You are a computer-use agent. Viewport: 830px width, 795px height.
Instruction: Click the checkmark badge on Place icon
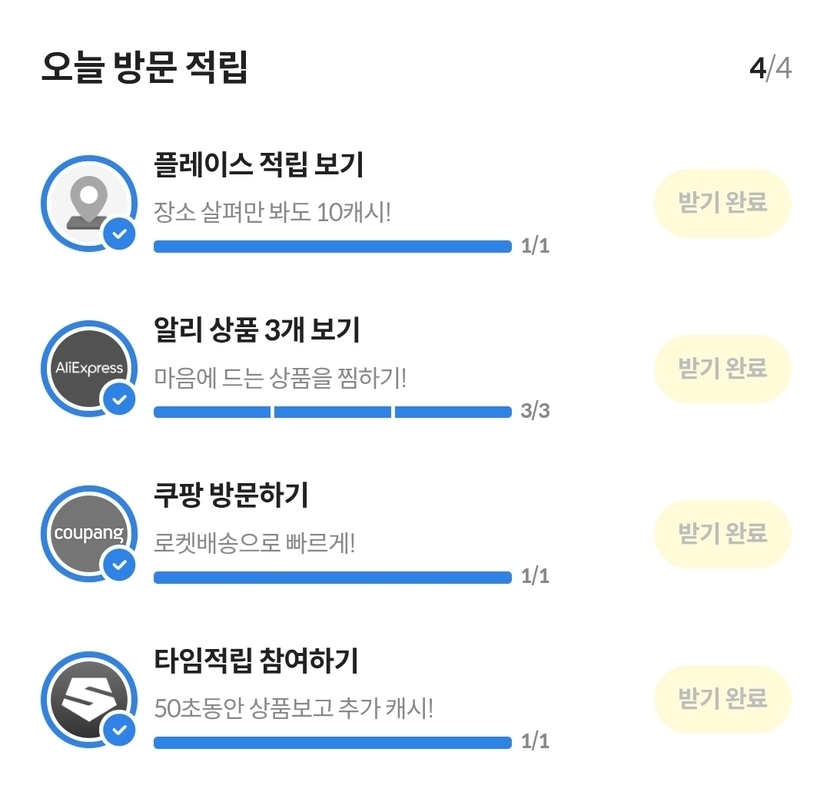[x=120, y=235]
